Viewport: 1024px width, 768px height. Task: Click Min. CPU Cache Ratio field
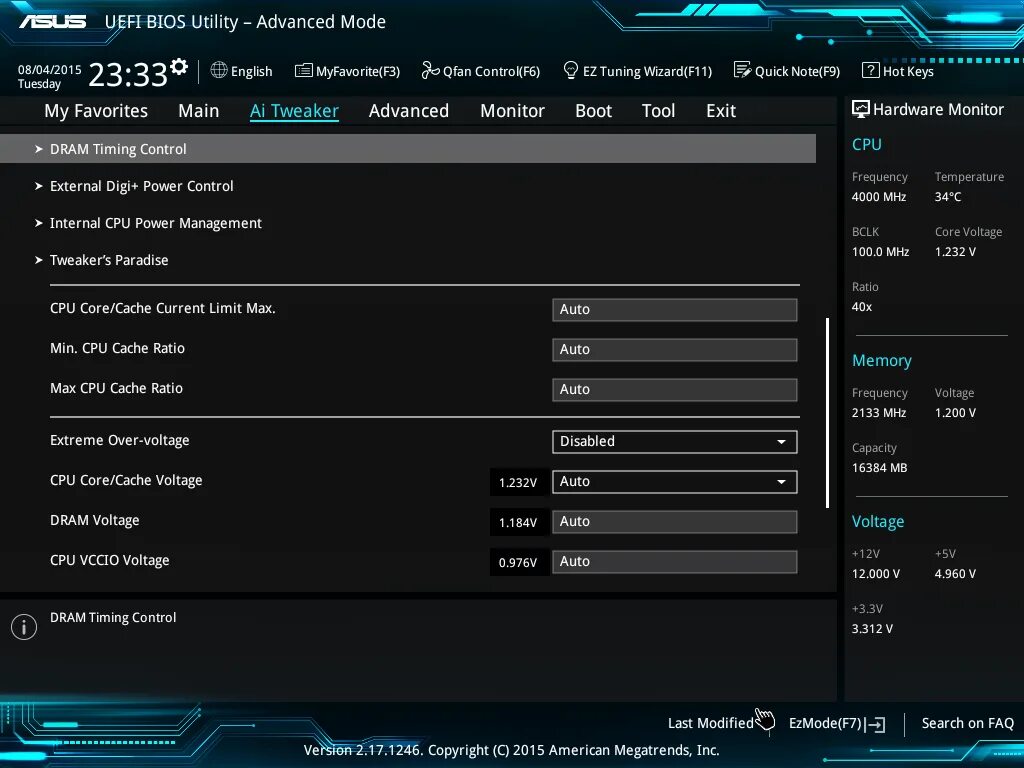tap(674, 349)
